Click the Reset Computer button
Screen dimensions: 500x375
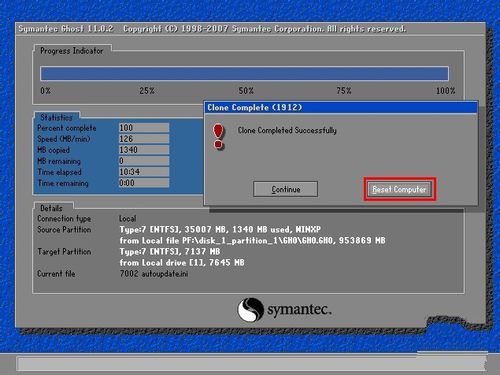pyautogui.click(x=399, y=189)
